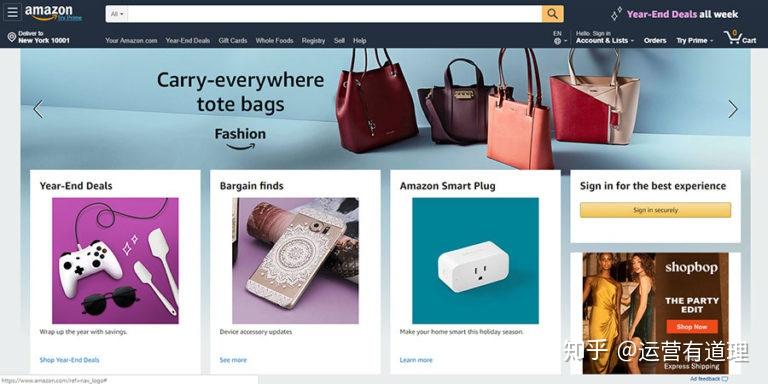Screen dimensions: 768x384
Task: Open the Gift Cards nav item
Action: (x=233, y=41)
